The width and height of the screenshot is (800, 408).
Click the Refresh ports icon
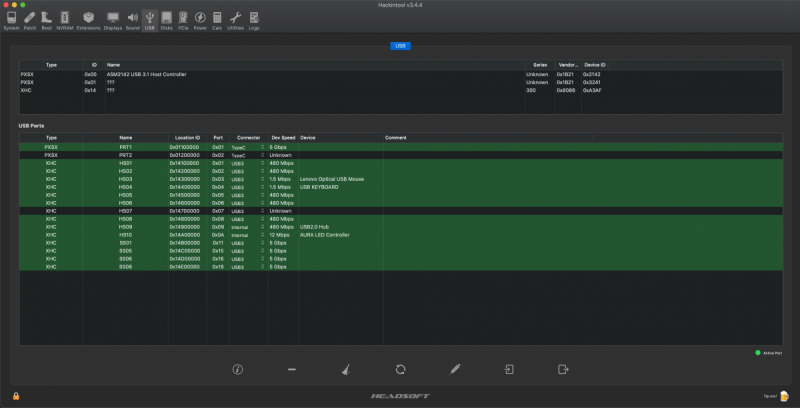[400, 369]
